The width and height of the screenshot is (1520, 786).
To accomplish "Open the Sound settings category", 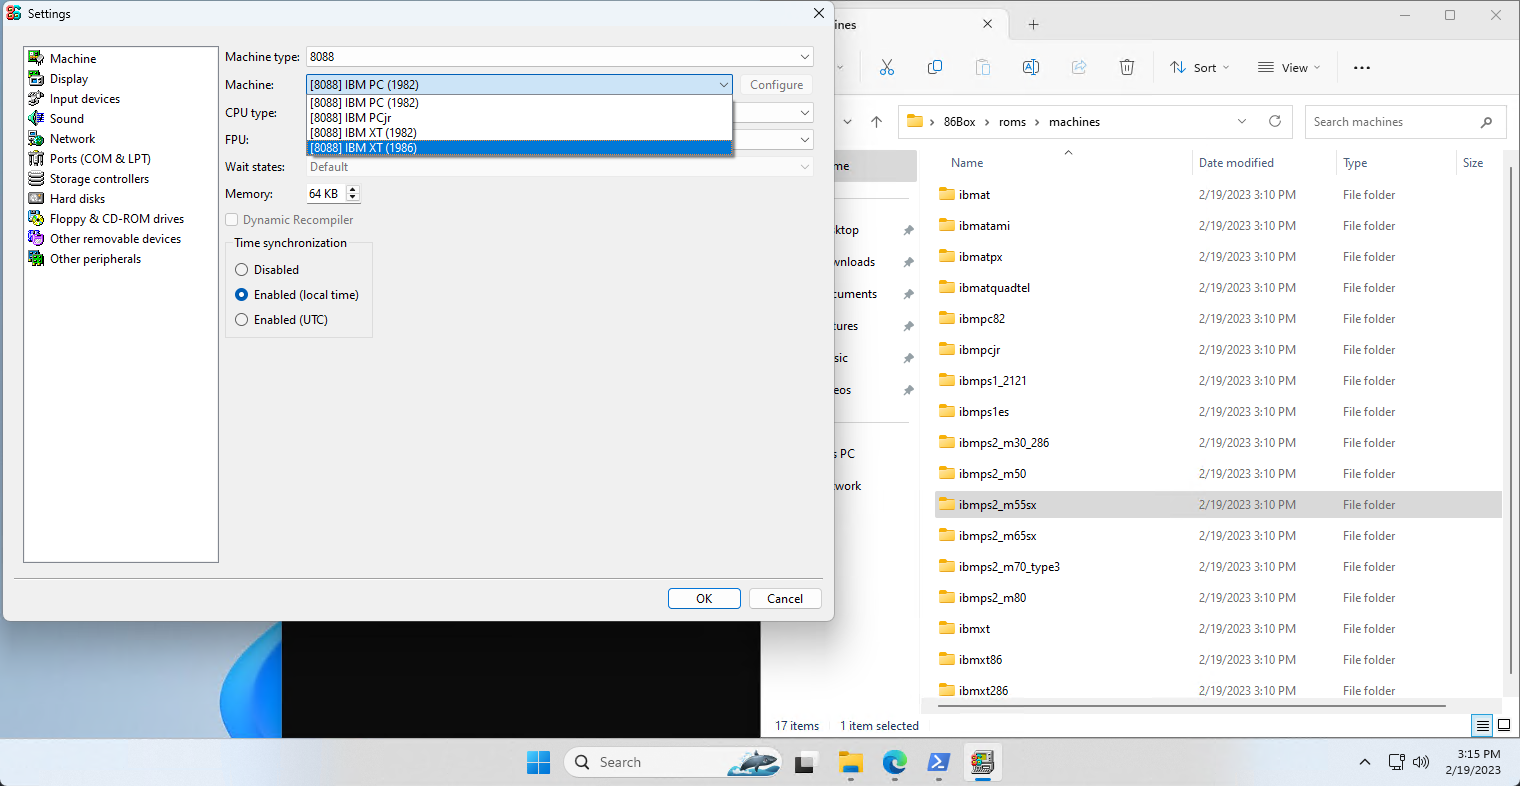I will 64,118.
